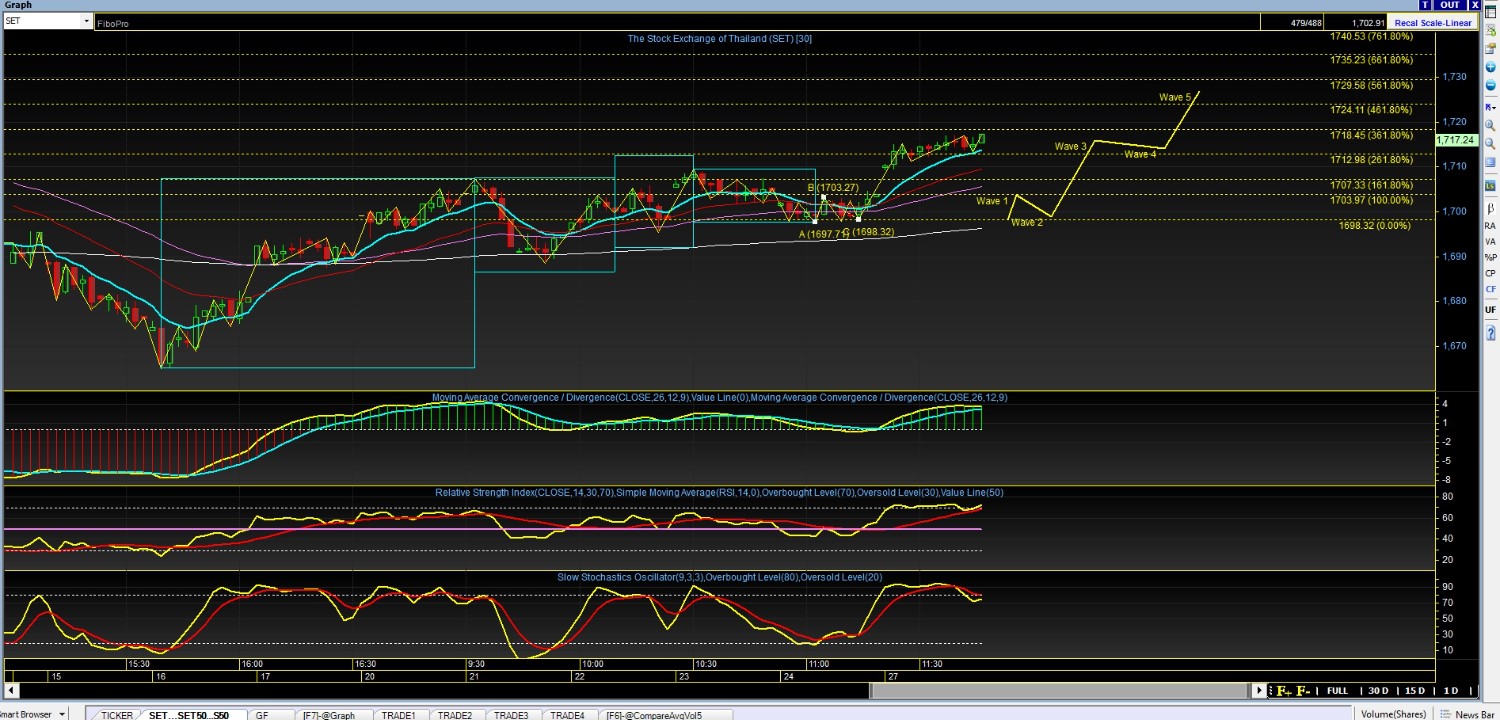1500x720 pixels.
Task: Click the properties window icon in sidebar
Action: pyautogui.click(x=1490, y=49)
